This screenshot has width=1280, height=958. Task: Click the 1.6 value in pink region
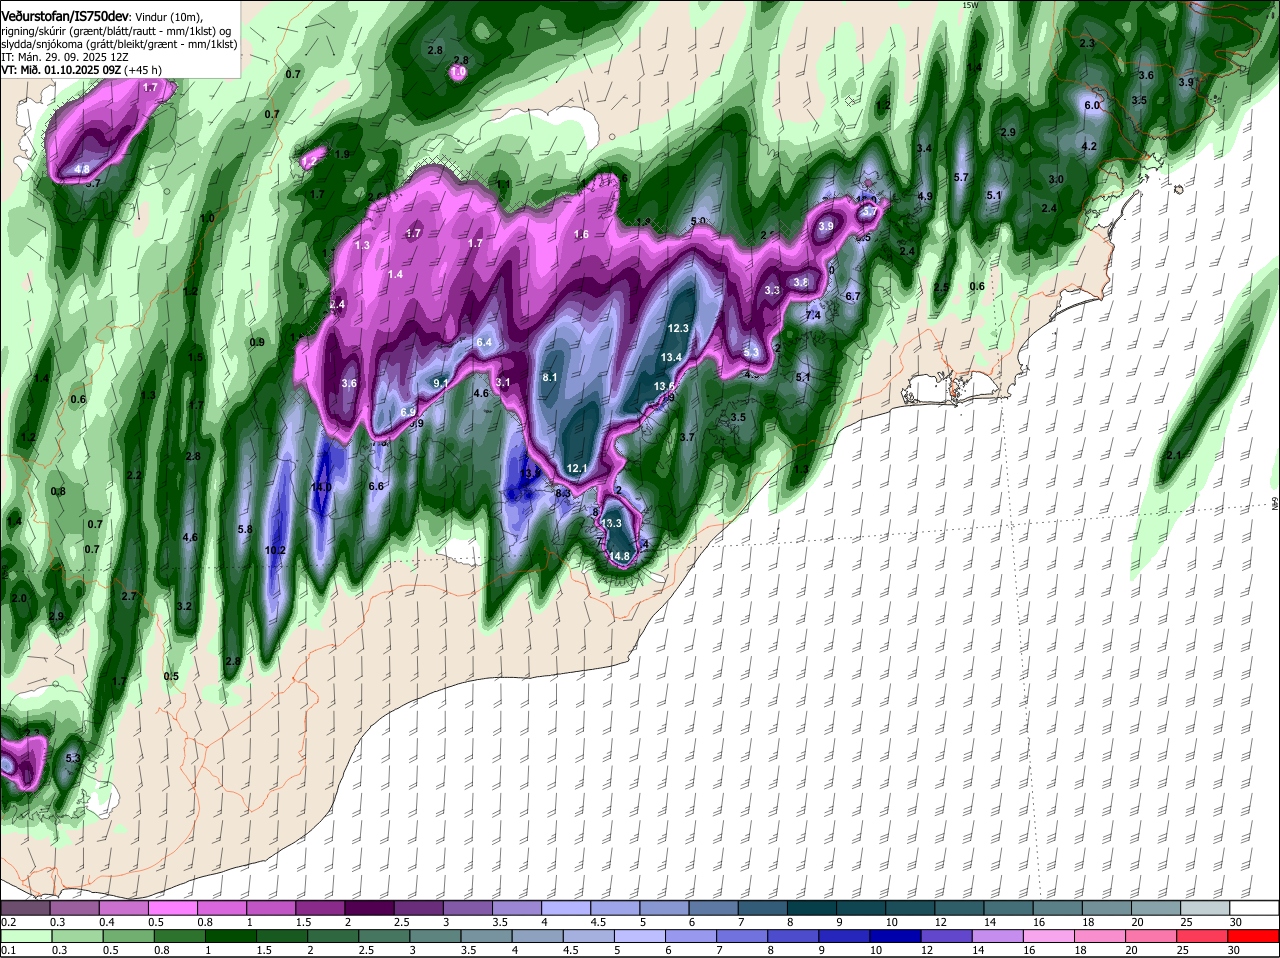pyautogui.click(x=581, y=234)
